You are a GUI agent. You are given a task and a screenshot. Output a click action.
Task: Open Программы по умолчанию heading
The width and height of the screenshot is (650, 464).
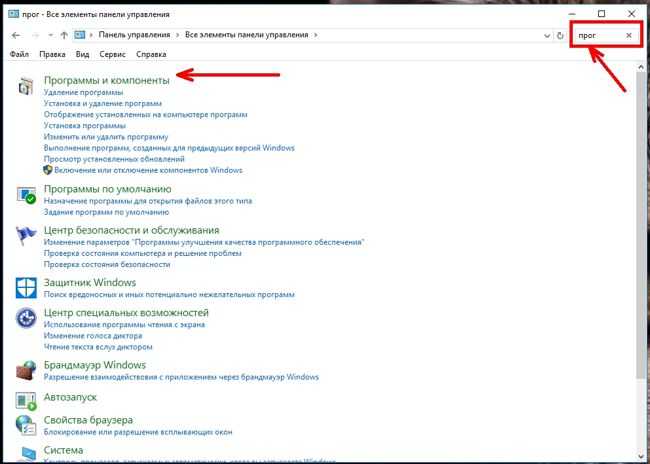(x=107, y=189)
